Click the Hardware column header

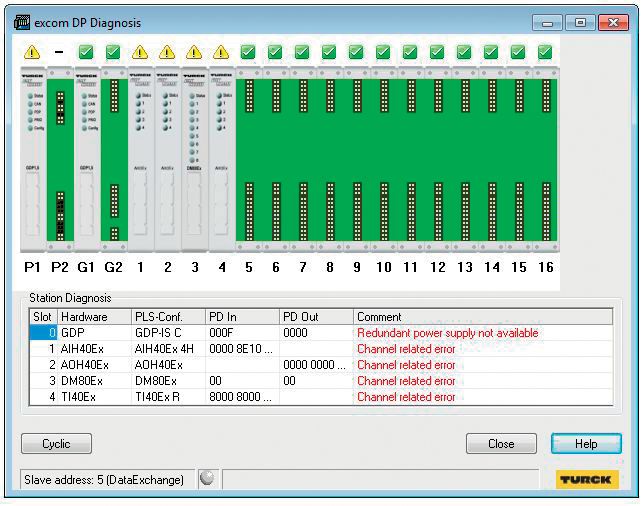pos(94,317)
